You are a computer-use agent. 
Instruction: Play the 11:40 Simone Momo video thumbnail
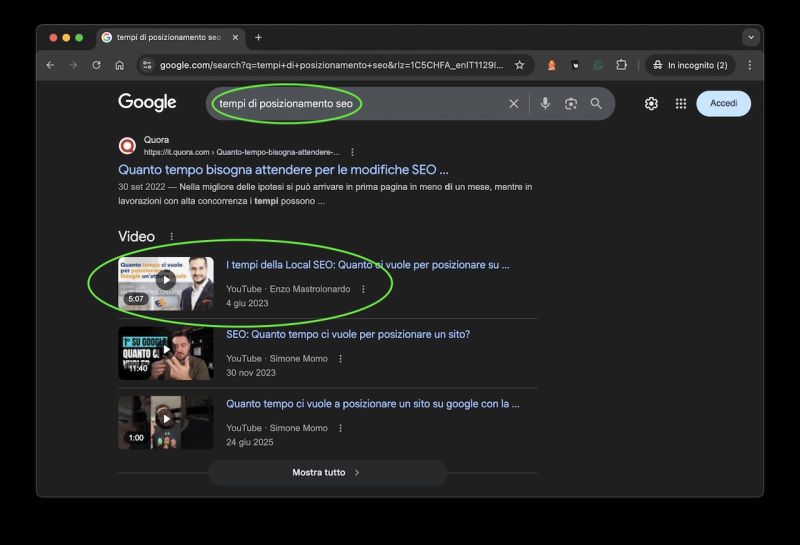(166, 353)
